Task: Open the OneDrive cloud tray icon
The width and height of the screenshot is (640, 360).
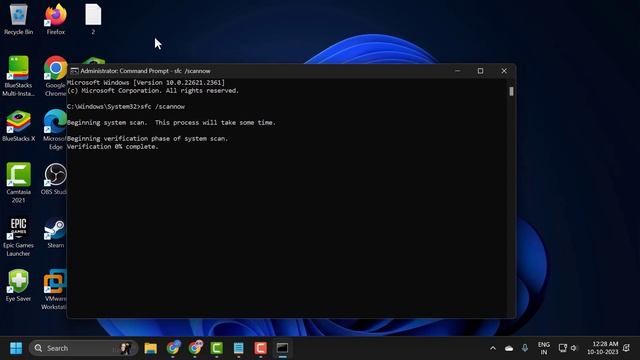Action: (x=509, y=348)
